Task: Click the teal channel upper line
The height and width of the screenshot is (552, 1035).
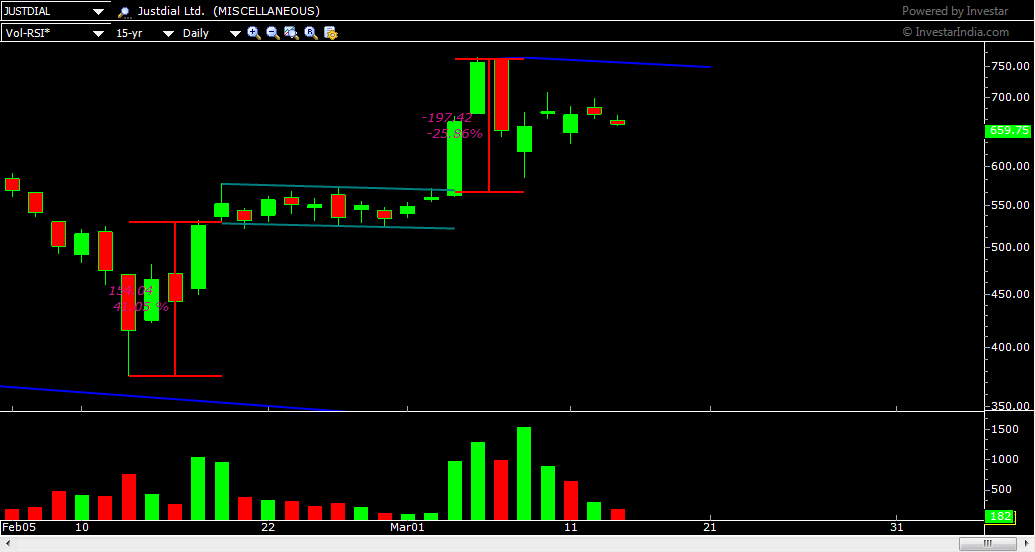Action: point(338,187)
